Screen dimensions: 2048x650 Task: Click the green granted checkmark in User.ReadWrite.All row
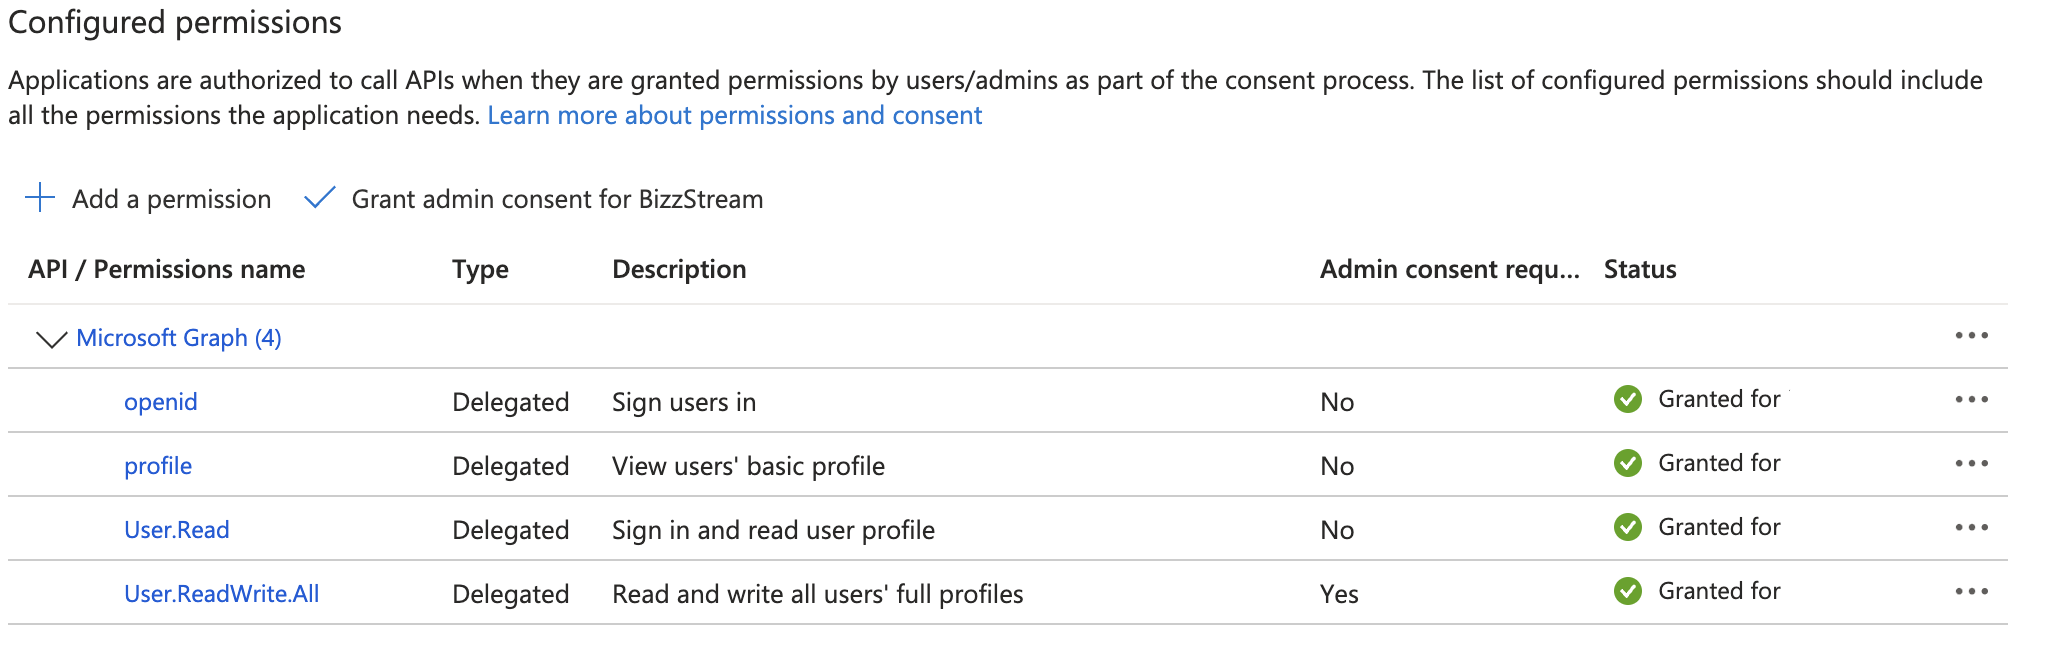[x=1627, y=591]
